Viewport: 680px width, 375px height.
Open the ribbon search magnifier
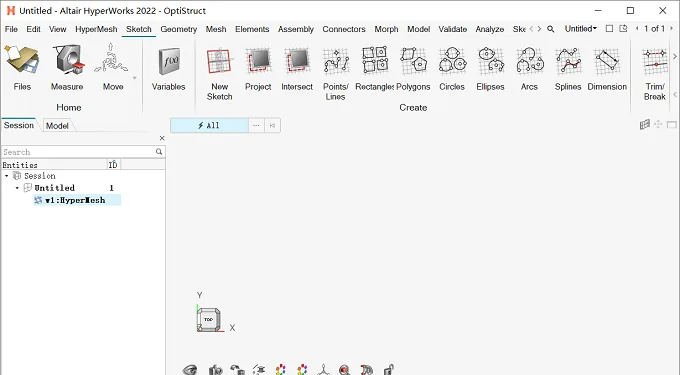(x=550, y=29)
